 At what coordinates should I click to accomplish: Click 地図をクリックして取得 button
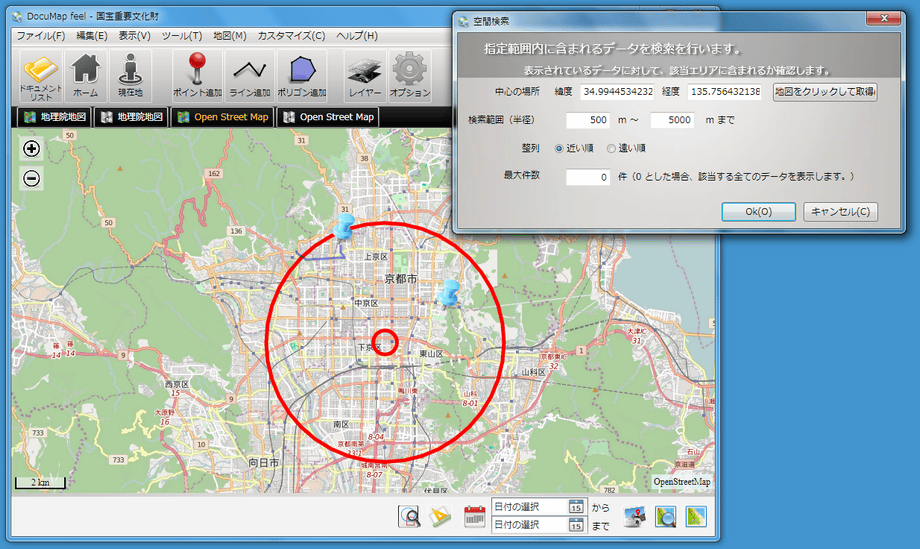825,92
